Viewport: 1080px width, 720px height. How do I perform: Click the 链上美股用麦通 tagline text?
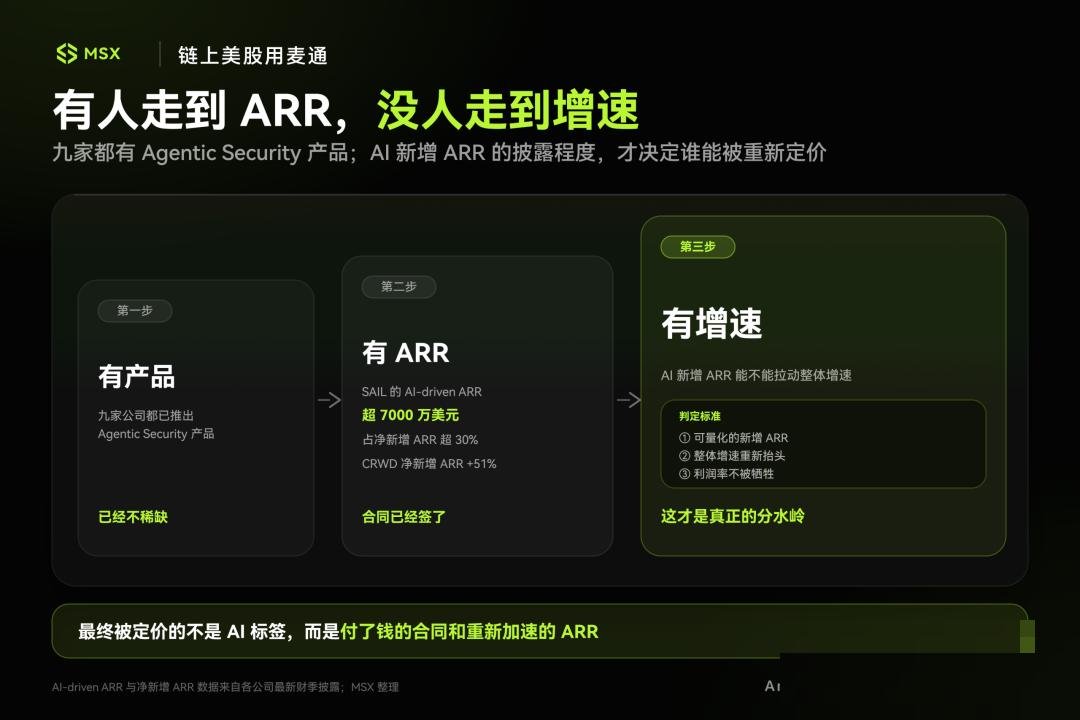click(x=253, y=56)
